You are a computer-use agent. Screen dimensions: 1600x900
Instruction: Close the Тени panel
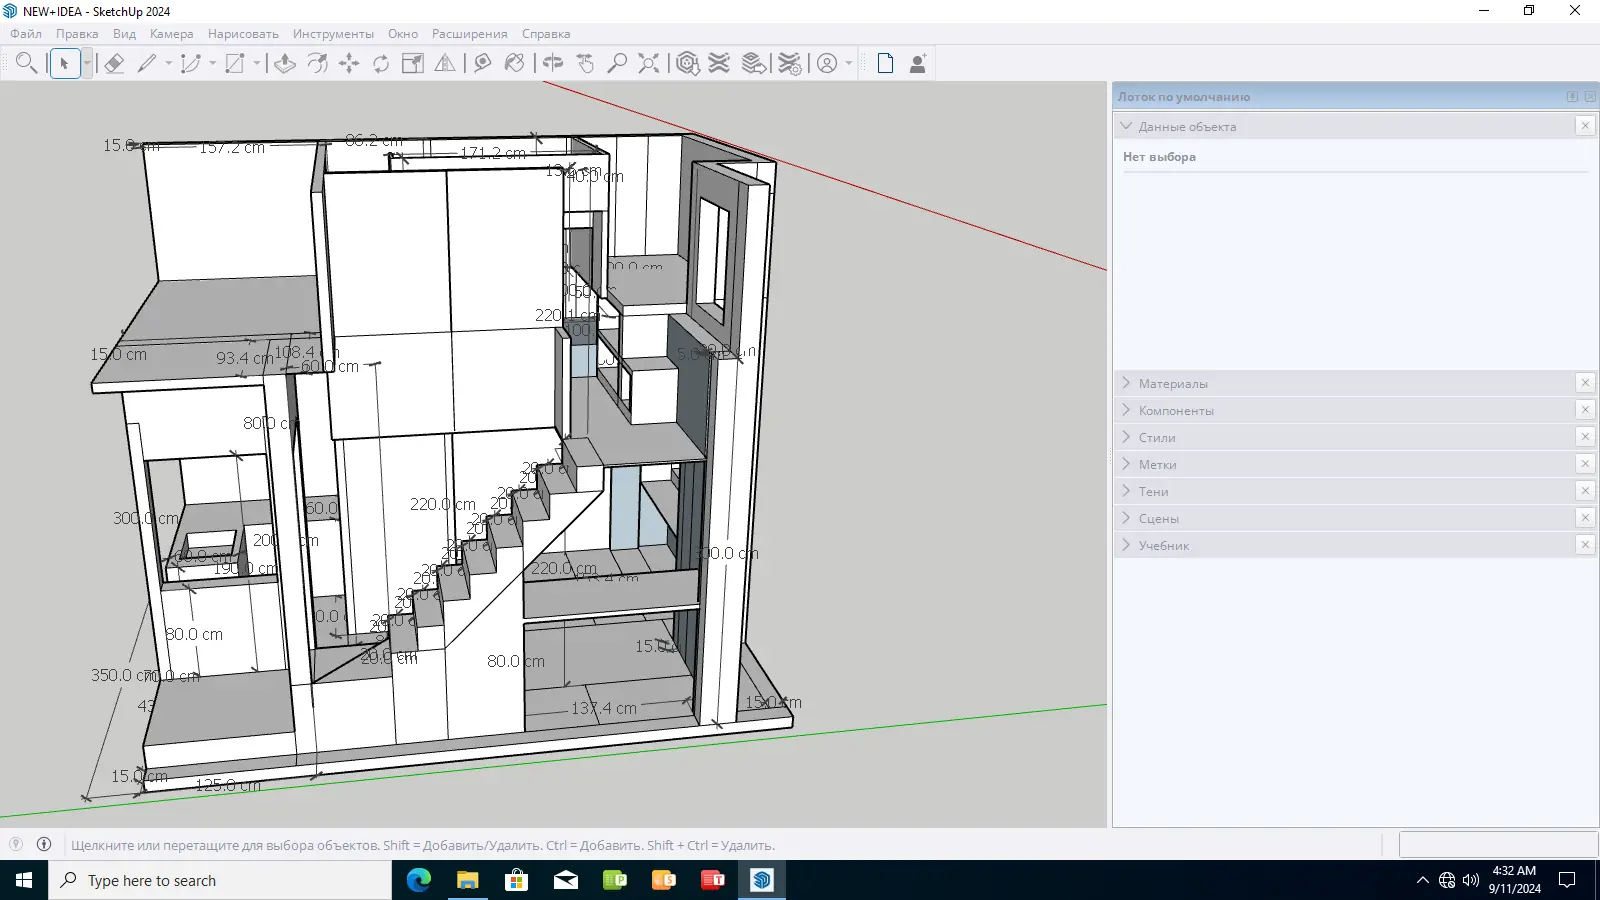[1585, 491]
